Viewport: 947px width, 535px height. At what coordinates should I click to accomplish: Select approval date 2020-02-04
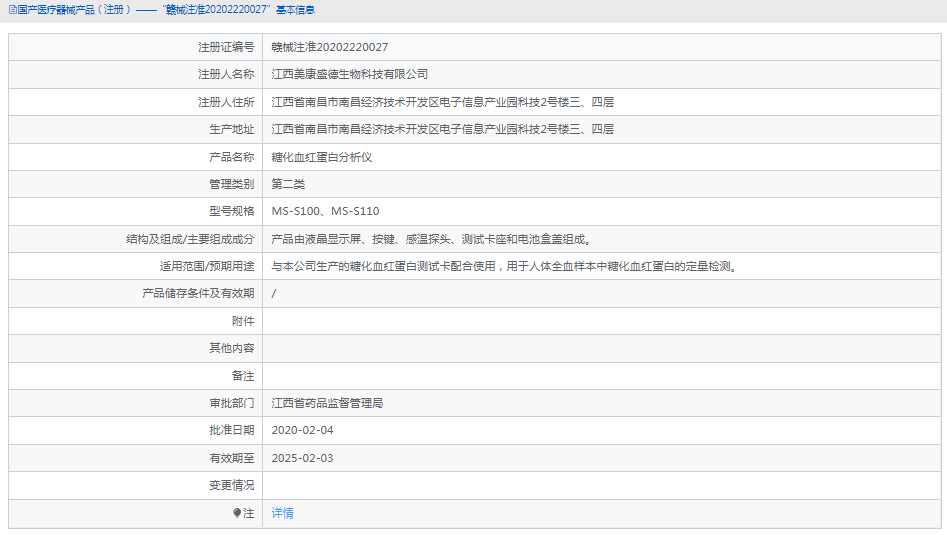tap(302, 430)
